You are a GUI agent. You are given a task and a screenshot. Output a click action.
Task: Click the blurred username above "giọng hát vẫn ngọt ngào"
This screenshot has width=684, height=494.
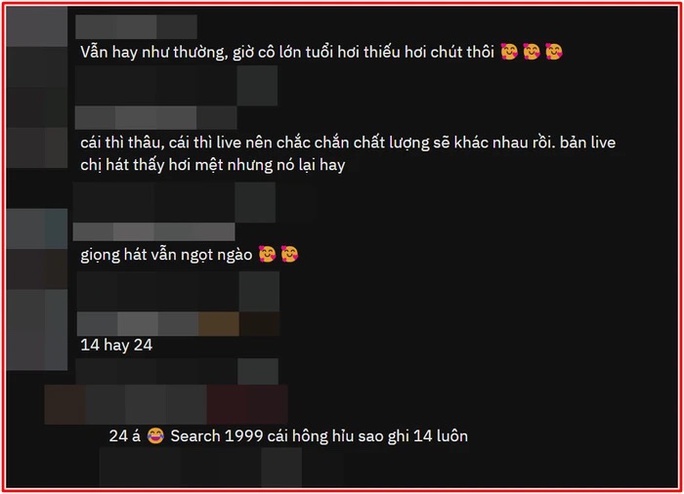tap(154, 231)
